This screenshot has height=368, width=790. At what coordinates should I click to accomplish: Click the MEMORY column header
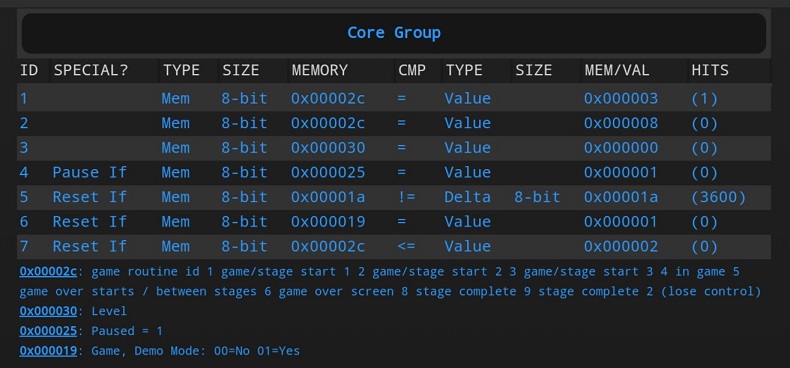319,70
